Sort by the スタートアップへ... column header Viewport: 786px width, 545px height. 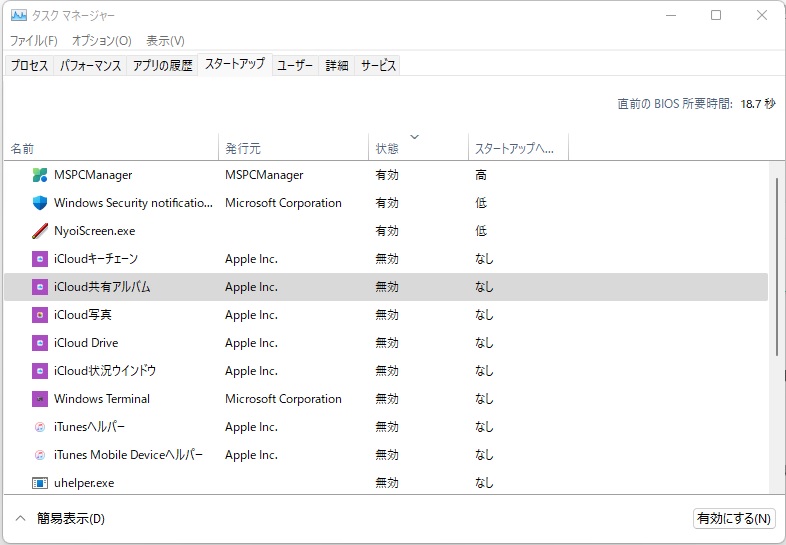pos(518,148)
